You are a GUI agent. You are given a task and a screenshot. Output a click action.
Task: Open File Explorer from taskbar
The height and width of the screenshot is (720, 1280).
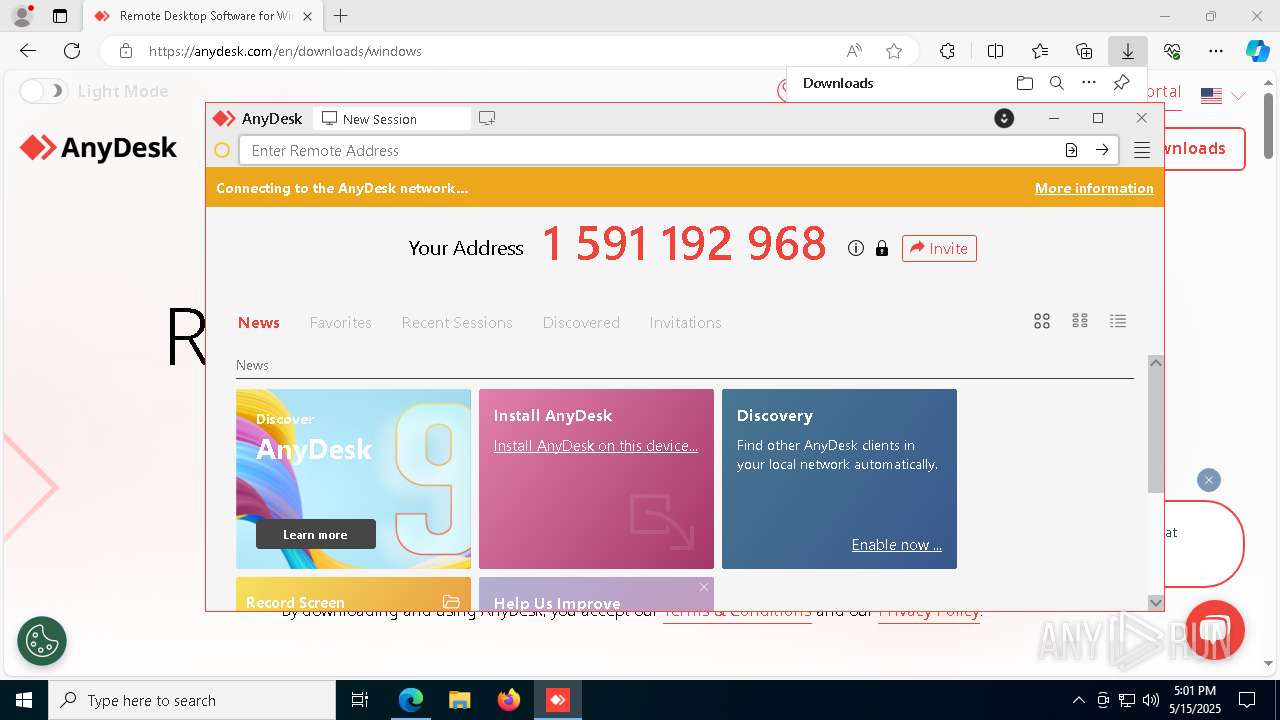click(x=459, y=700)
